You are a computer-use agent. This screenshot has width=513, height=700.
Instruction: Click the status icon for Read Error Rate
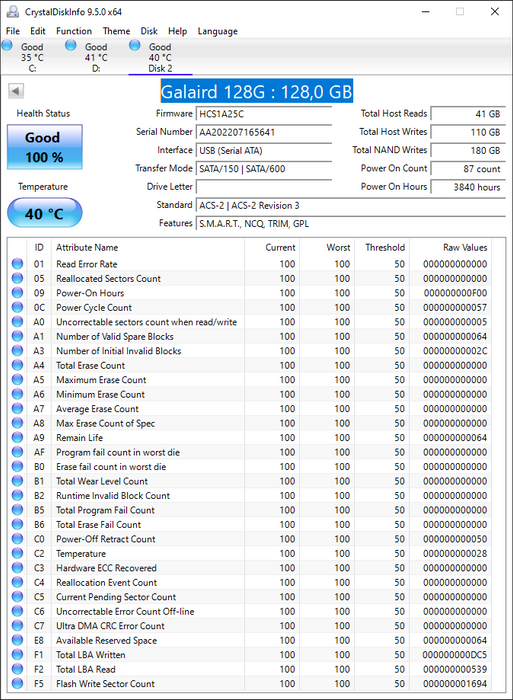point(17,264)
